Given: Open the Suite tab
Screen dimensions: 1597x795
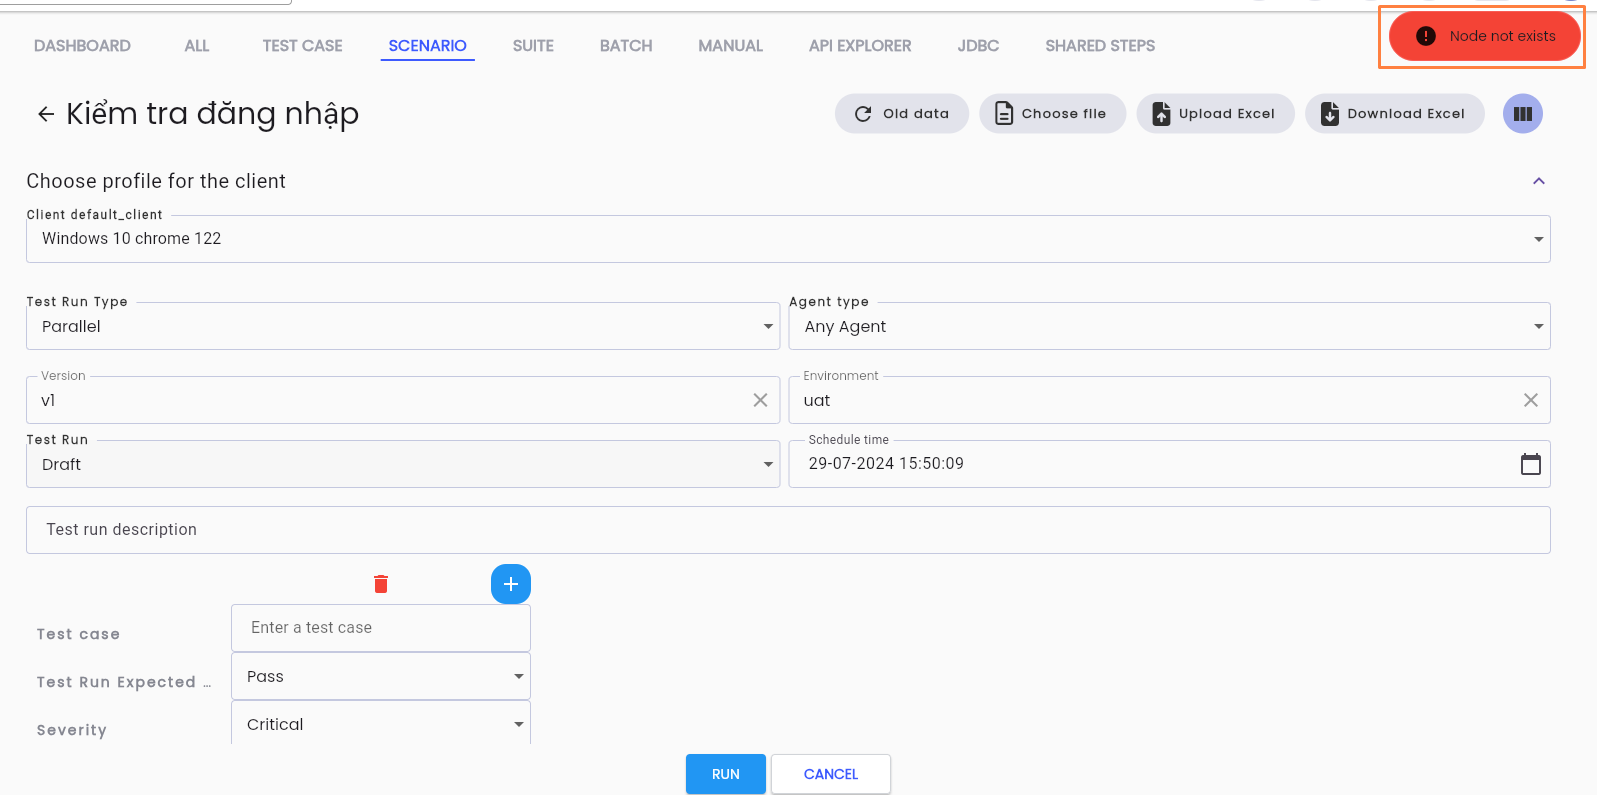Looking at the screenshot, I should click(533, 46).
